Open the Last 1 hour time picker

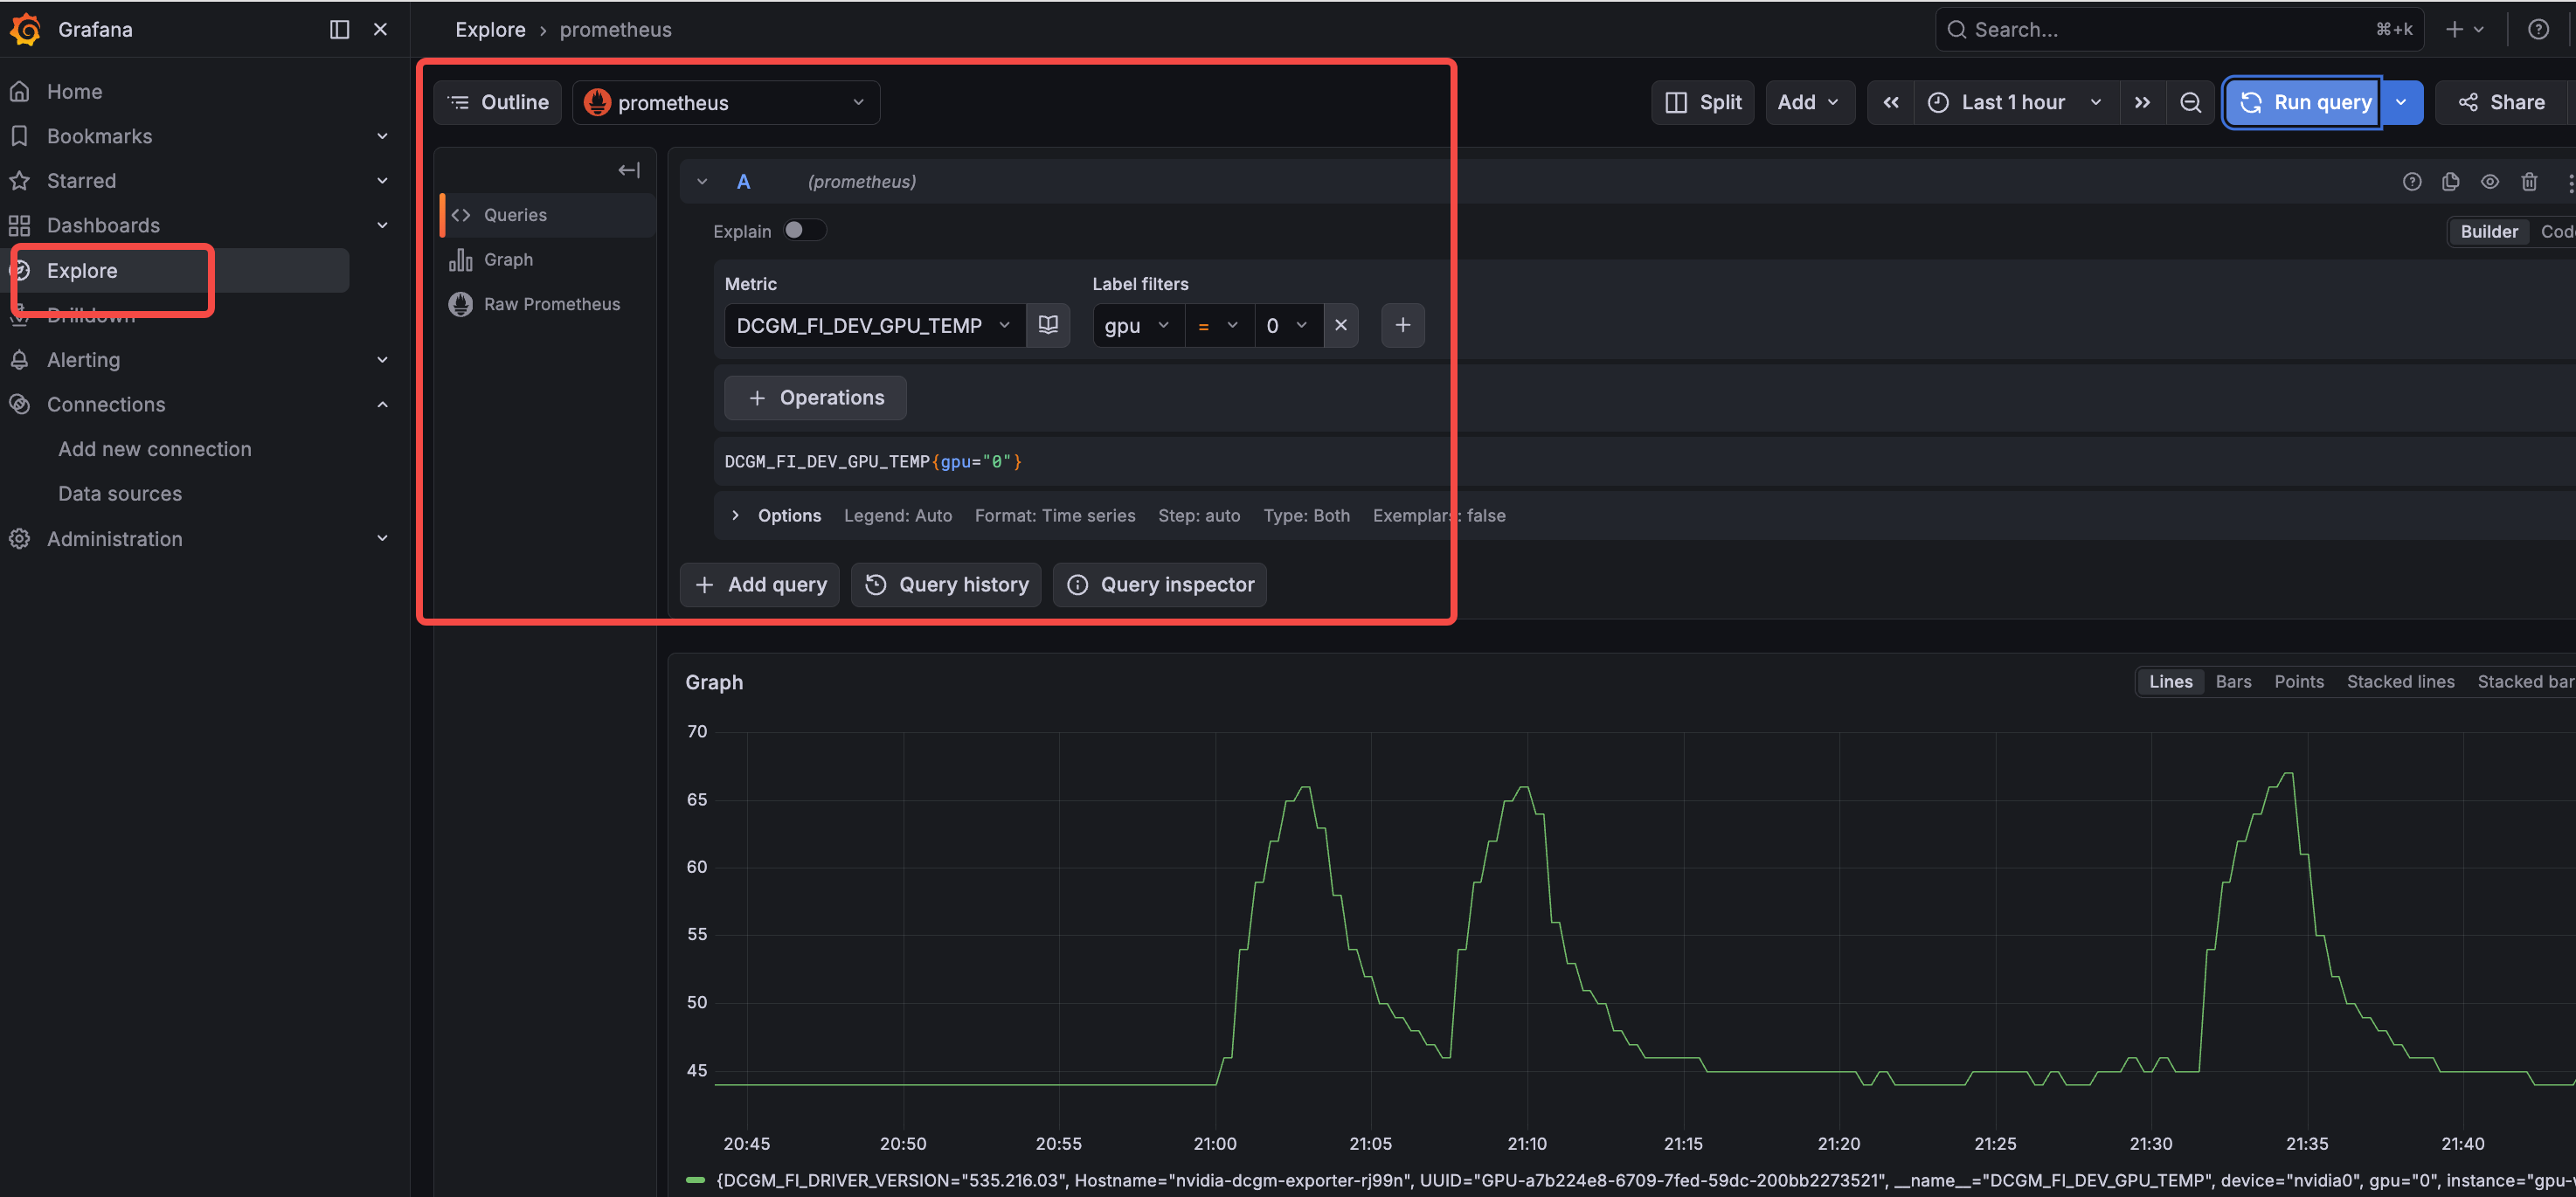(x=2014, y=103)
